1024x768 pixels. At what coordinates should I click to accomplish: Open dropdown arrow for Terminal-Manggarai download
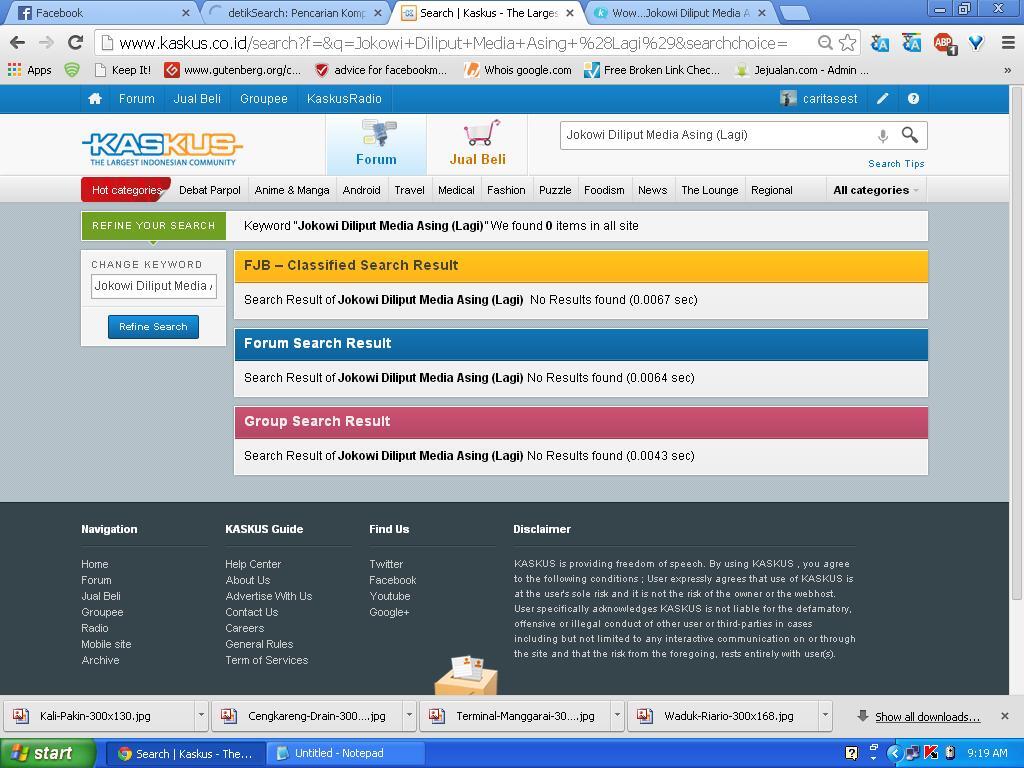coord(617,716)
